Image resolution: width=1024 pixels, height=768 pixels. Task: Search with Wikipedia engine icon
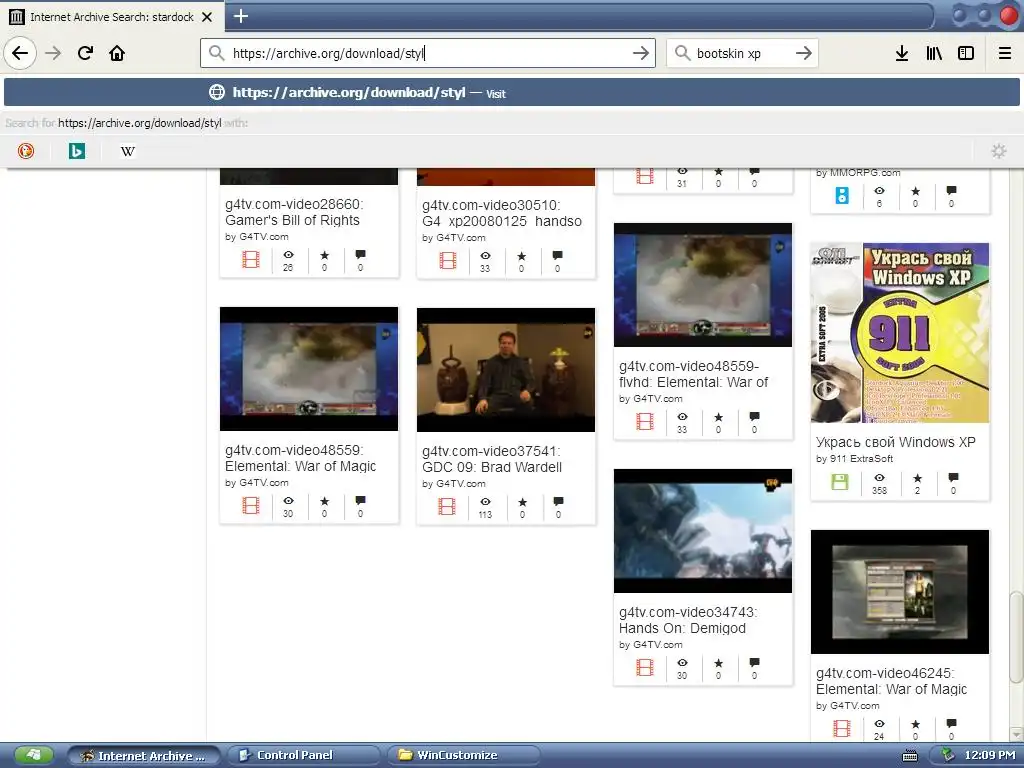128,151
